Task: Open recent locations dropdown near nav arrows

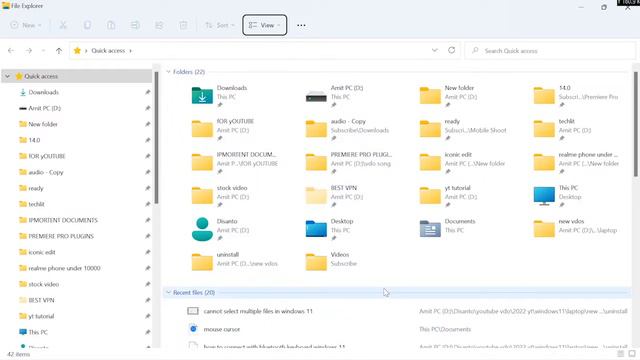Action: (43, 51)
